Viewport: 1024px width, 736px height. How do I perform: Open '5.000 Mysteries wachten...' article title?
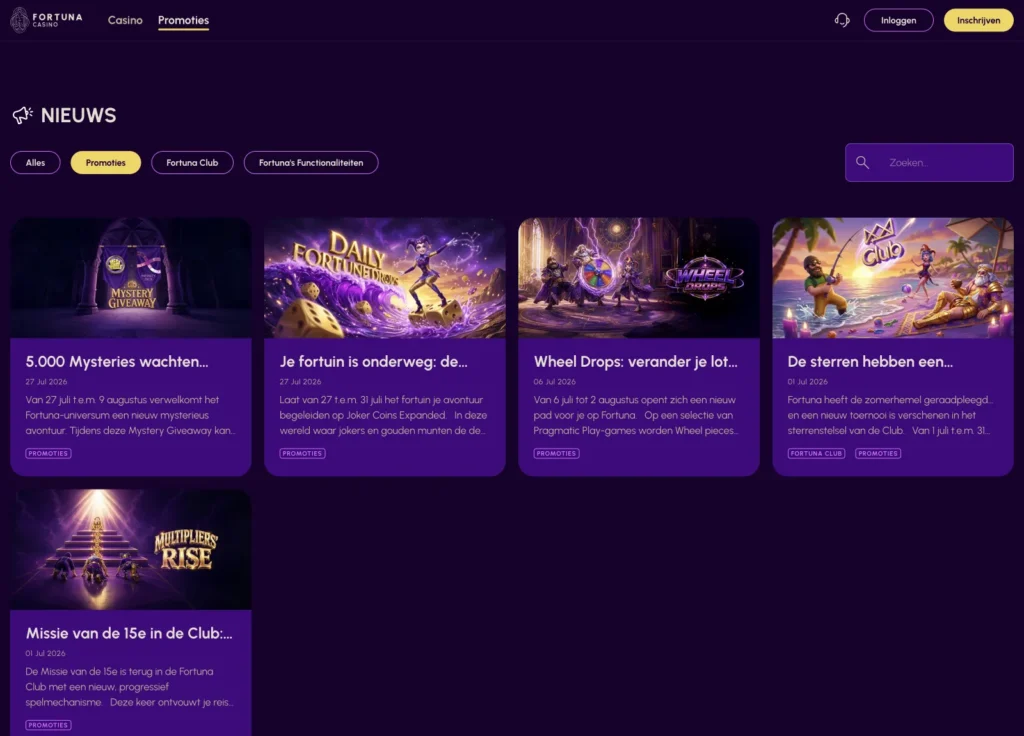coord(117,362)
